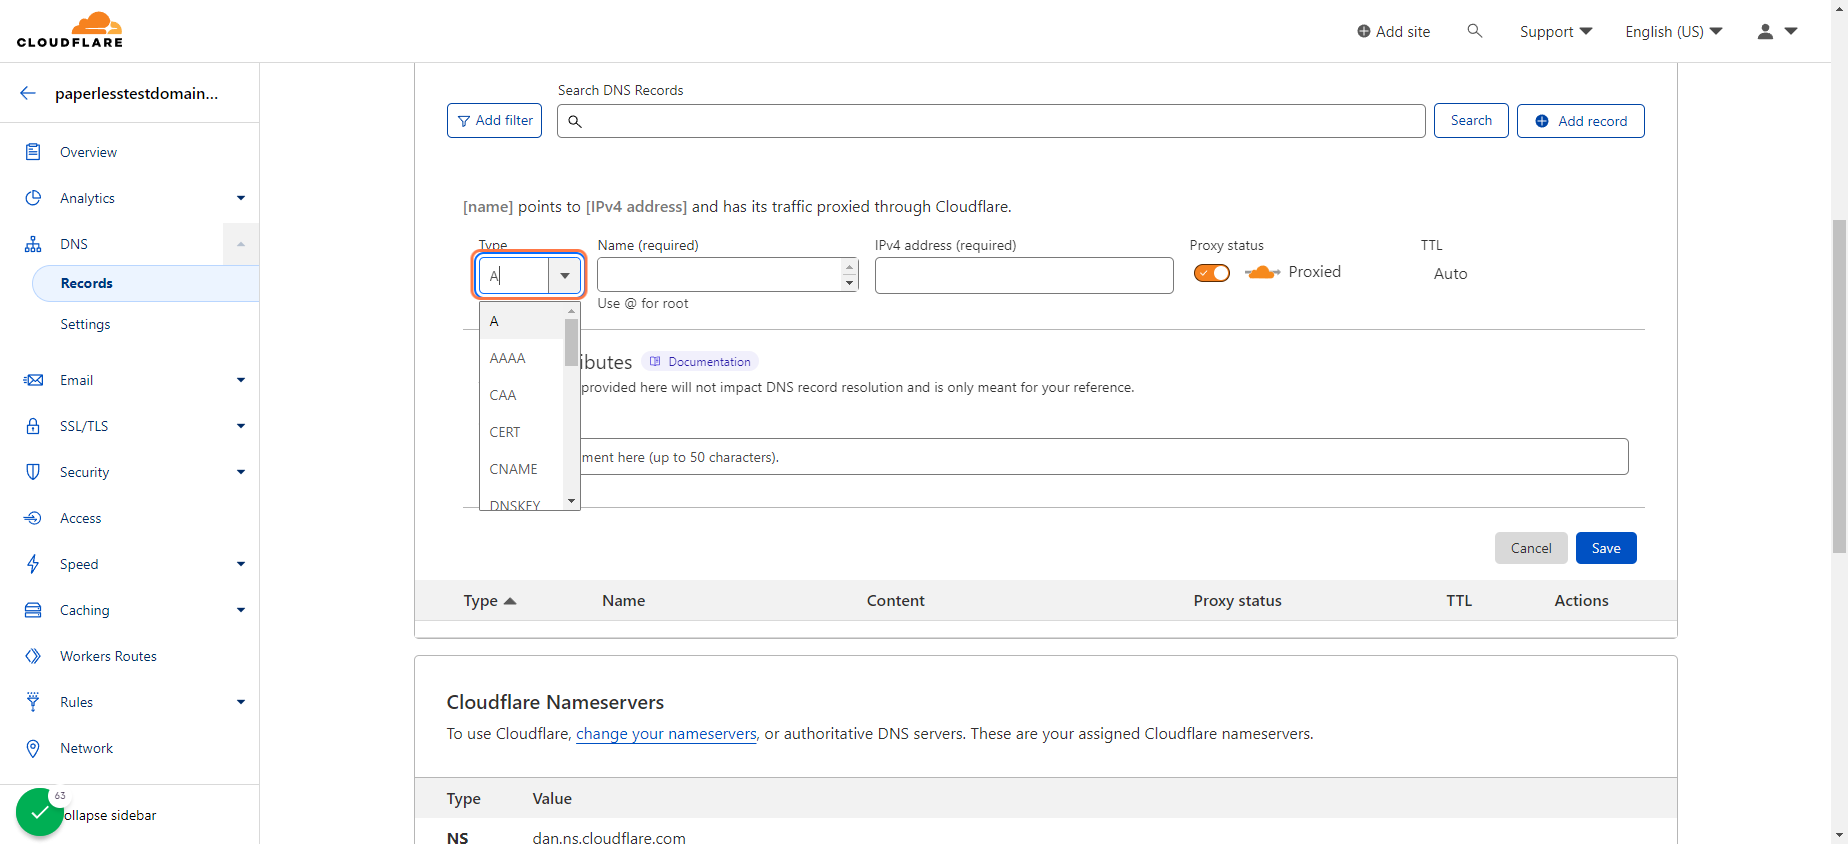Click the Rules filter icon
Viewport: 1848px width, 844px height.
33,702
